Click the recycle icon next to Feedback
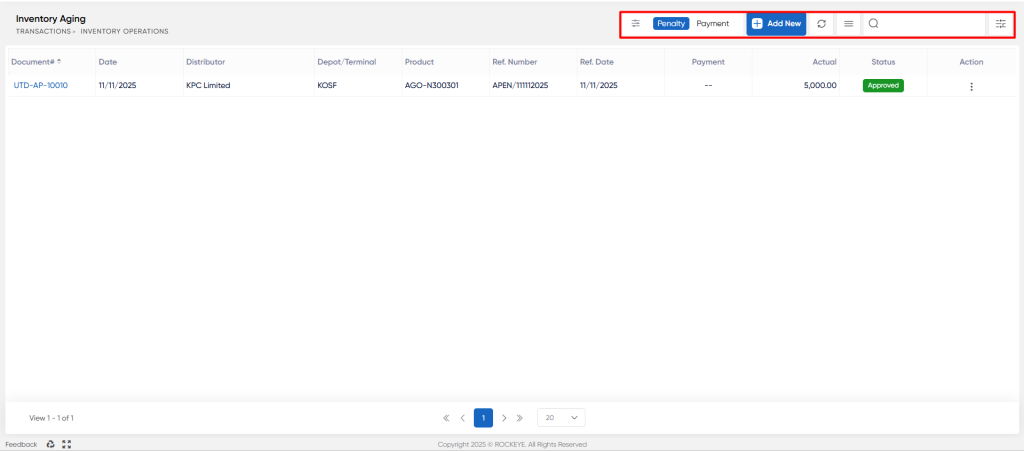1024x451 pixels. (51, 444)
